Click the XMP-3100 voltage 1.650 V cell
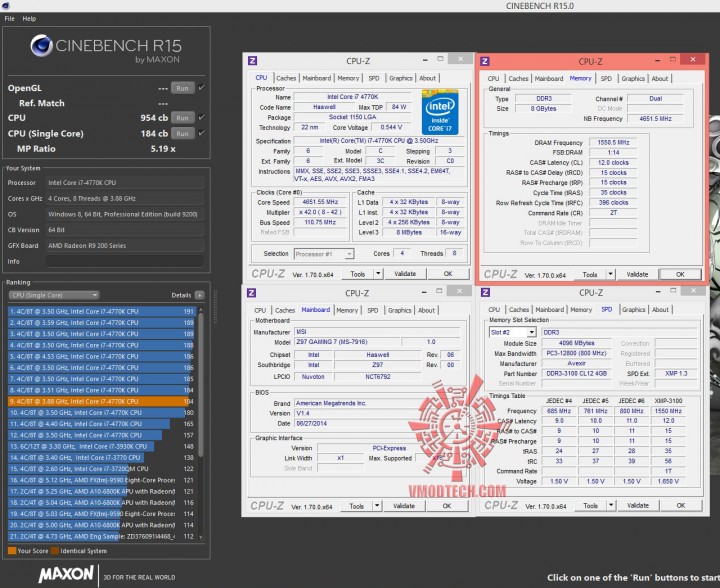720x588 pixels. (x=668, y=481)
